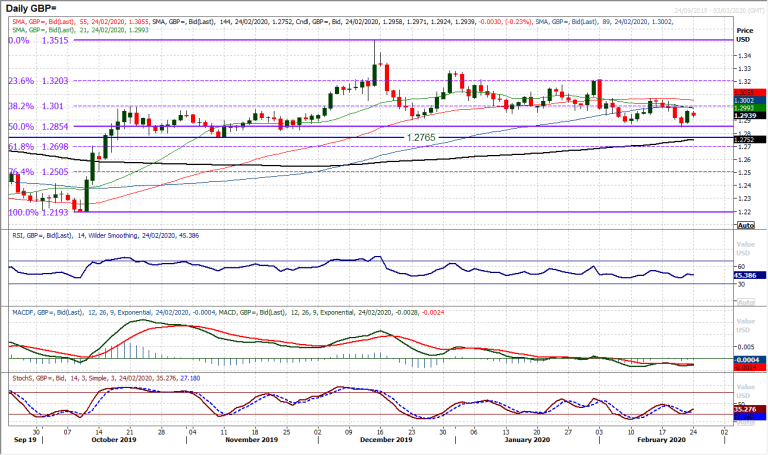Screen dimensions: 768x455
Task: Click the 1.2752 SMA 144 price tag
Action: [750, 140]
